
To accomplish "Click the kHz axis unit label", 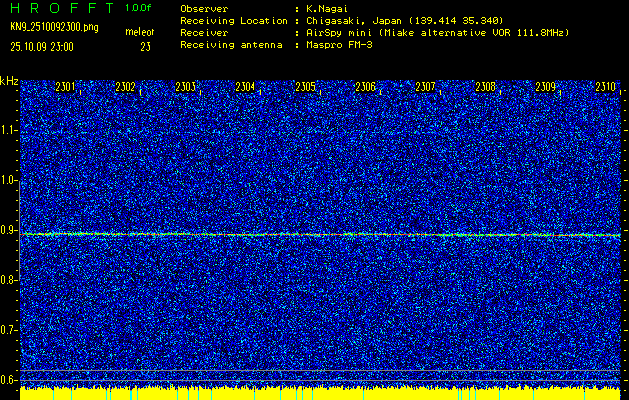I will click(9, 81).
